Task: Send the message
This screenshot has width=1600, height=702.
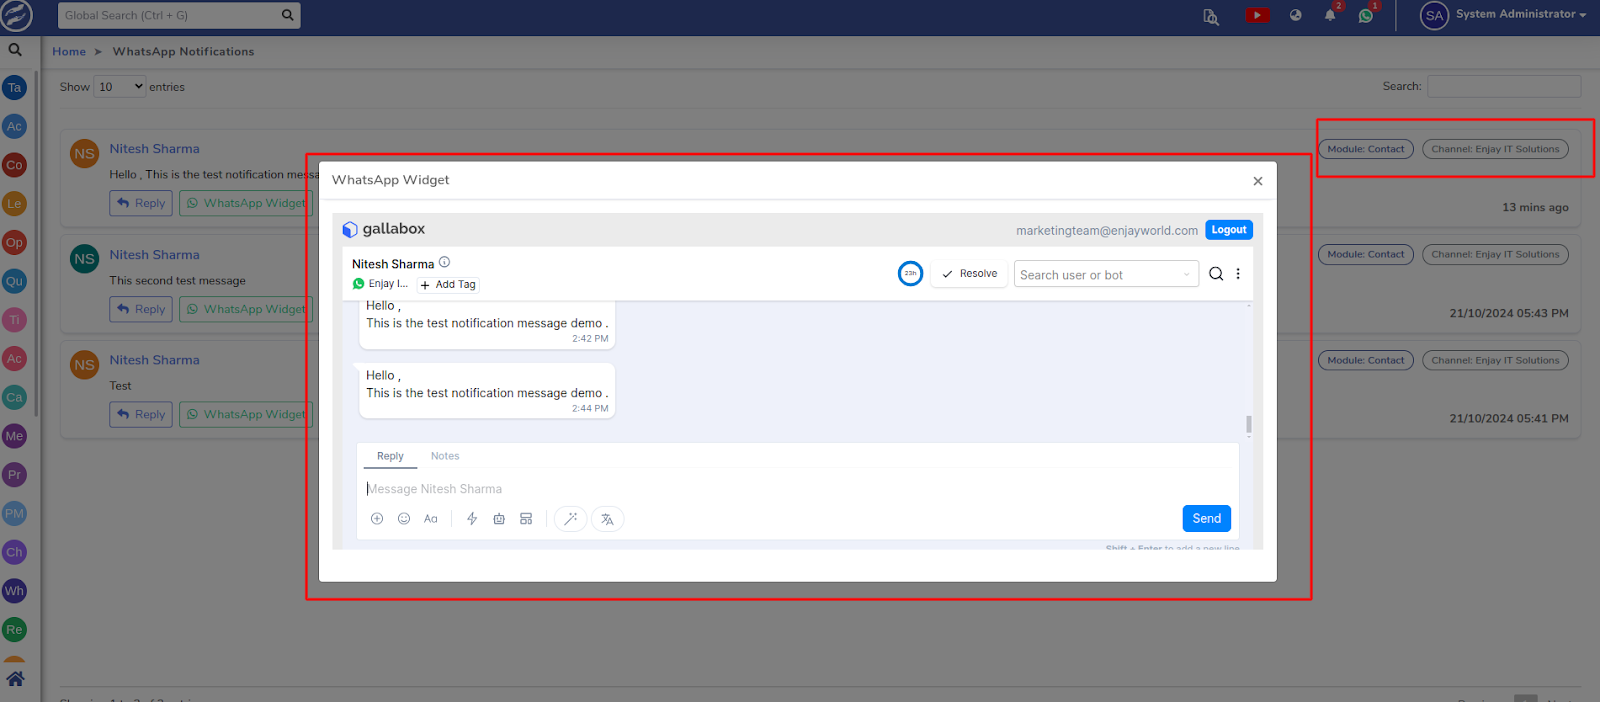Action: pyautogui.click(x=1207, y=519)
